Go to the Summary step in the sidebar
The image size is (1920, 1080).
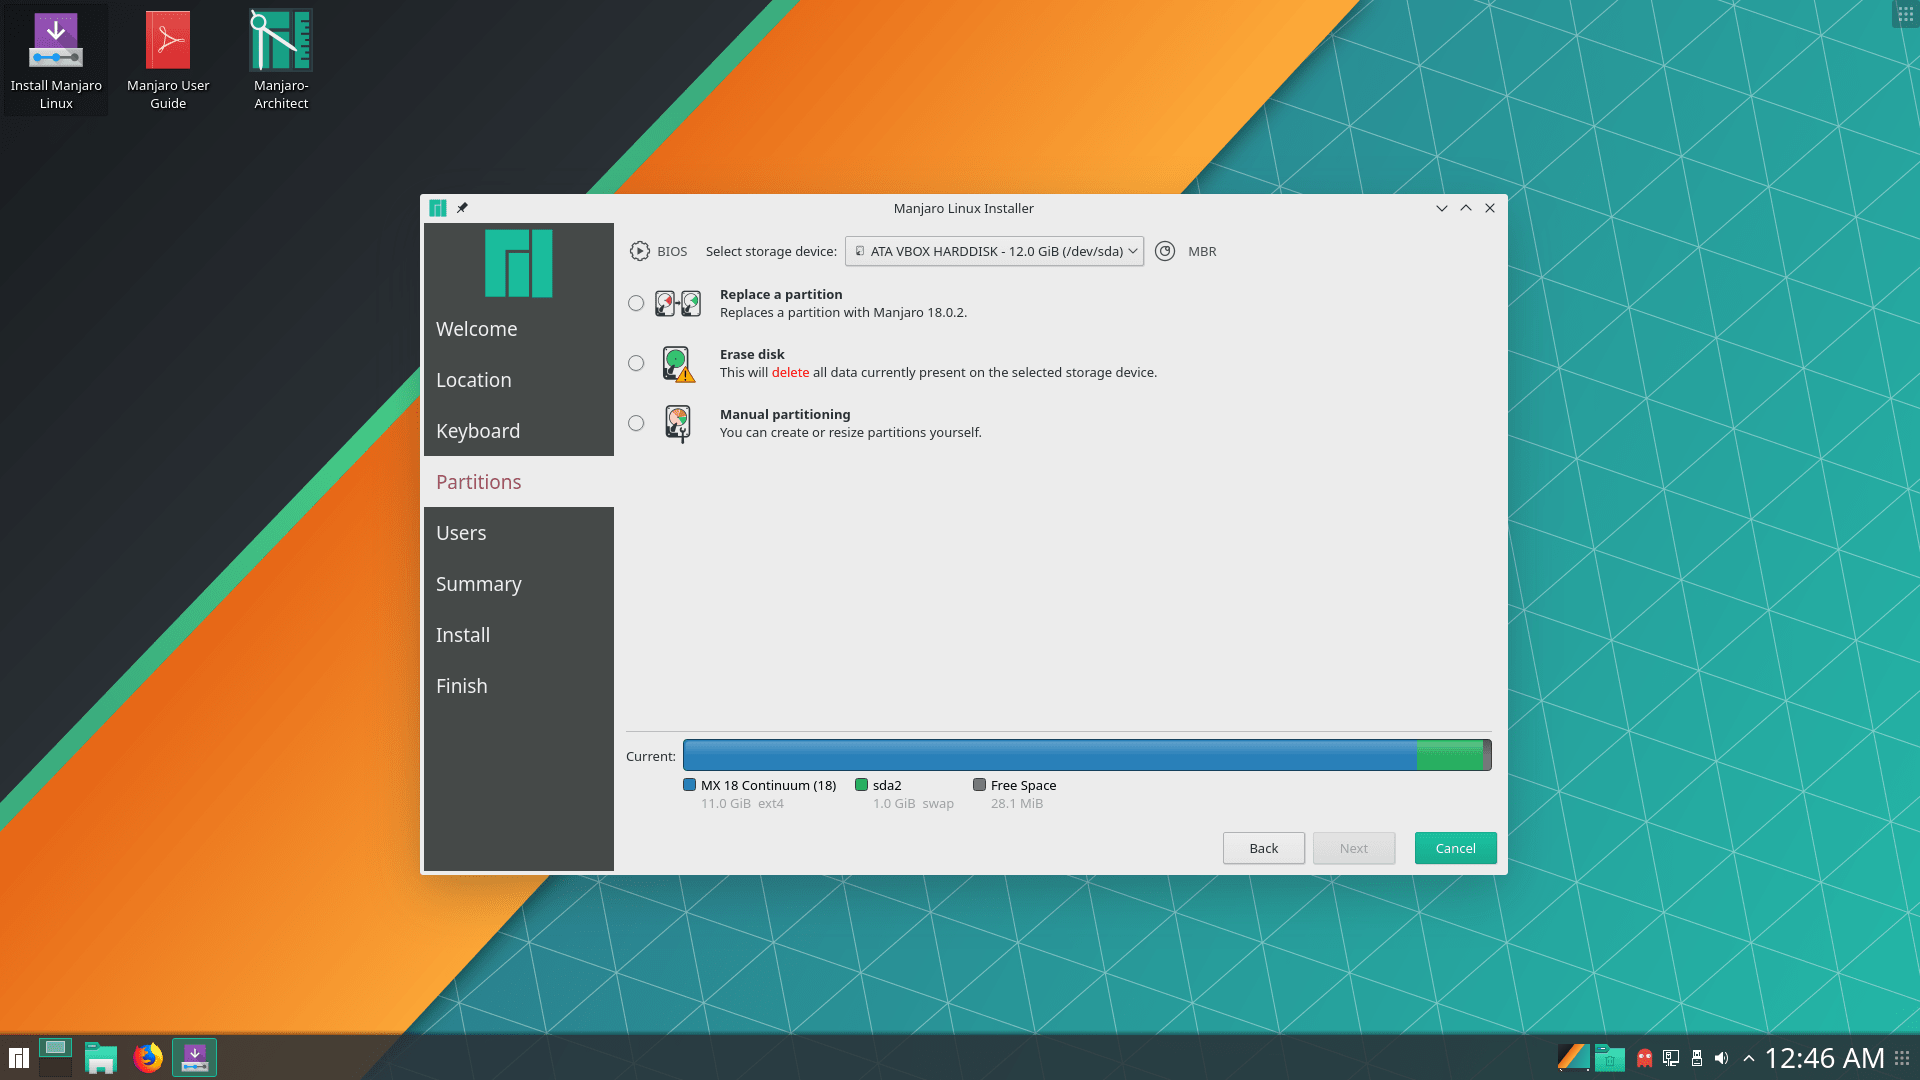518,584
